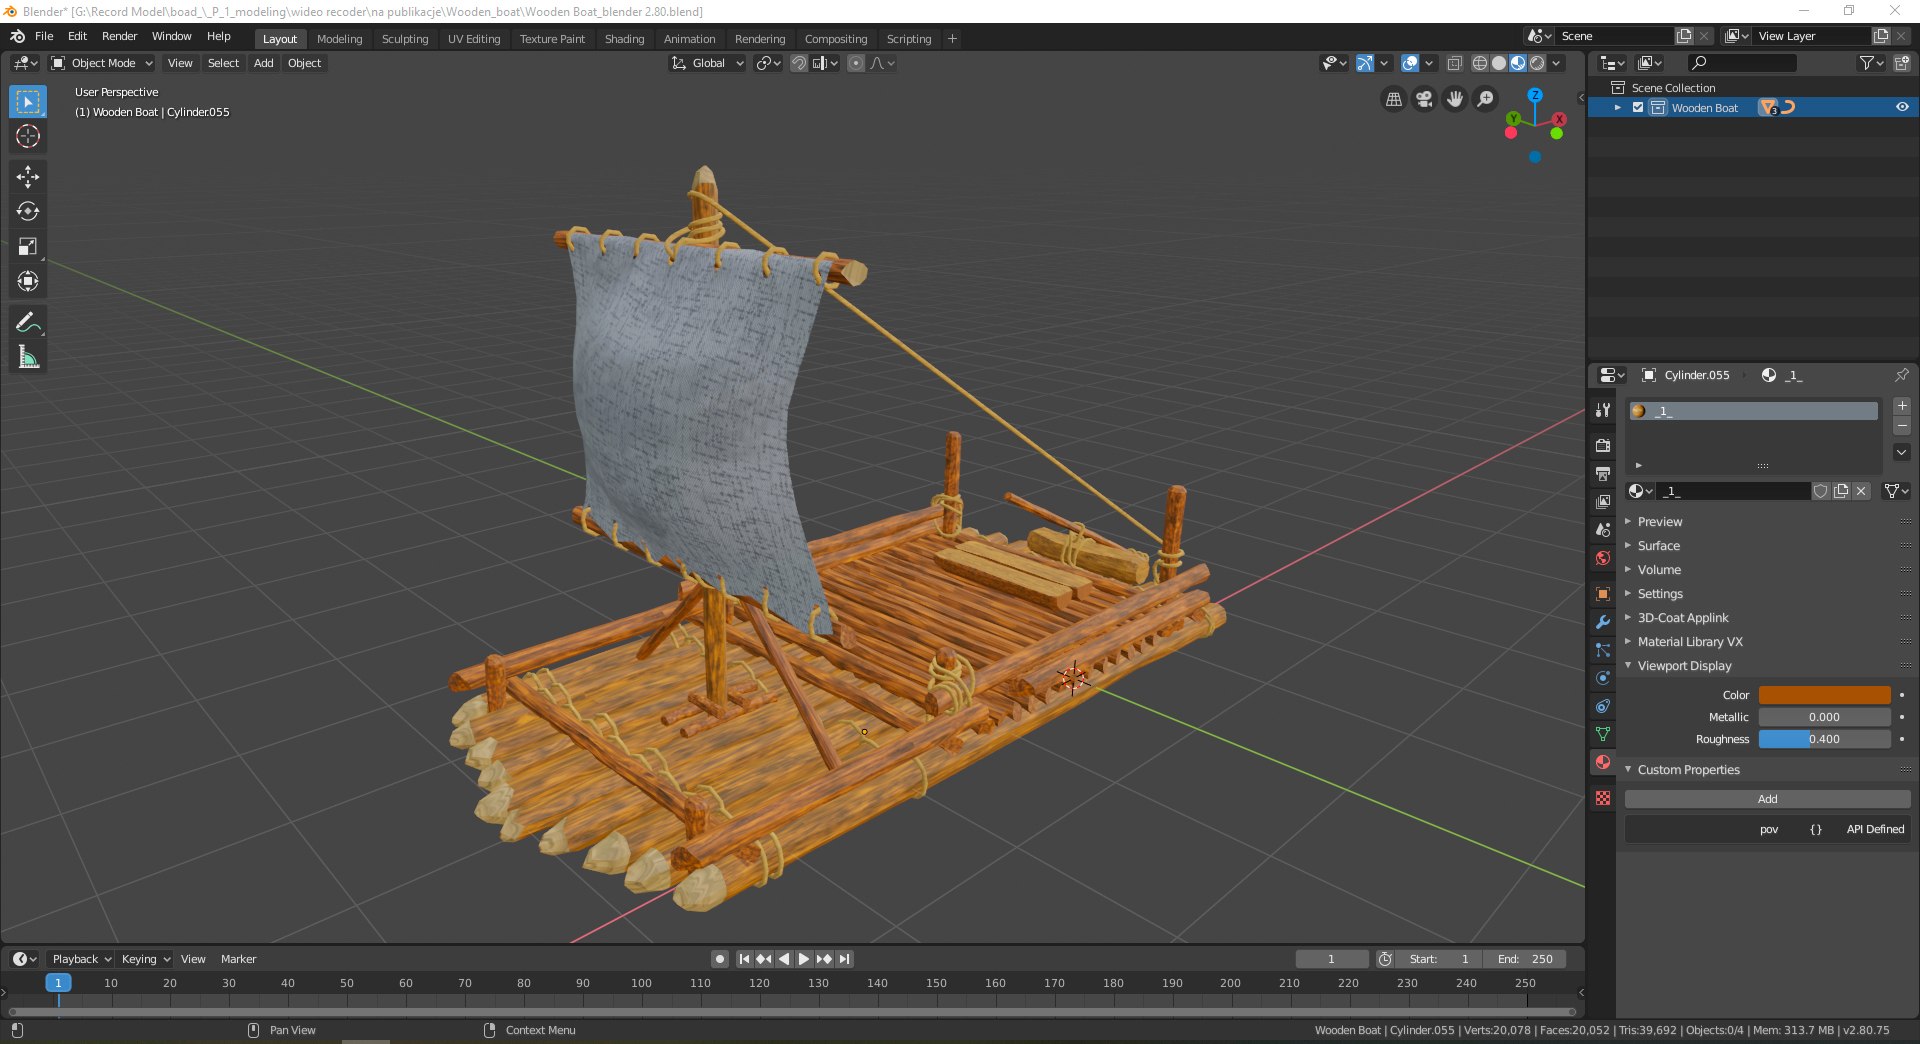The height and width of the screenshot is (1044, 1920).
Task: Remove the selected material slot
Action: pos(1902,426)
